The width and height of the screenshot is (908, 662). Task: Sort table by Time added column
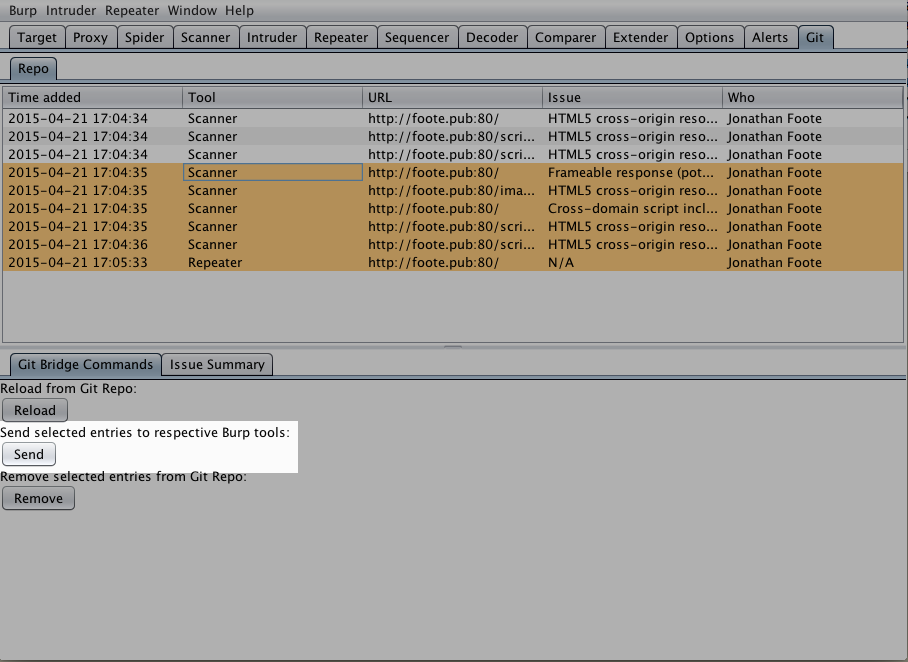(x=93, y=97)
